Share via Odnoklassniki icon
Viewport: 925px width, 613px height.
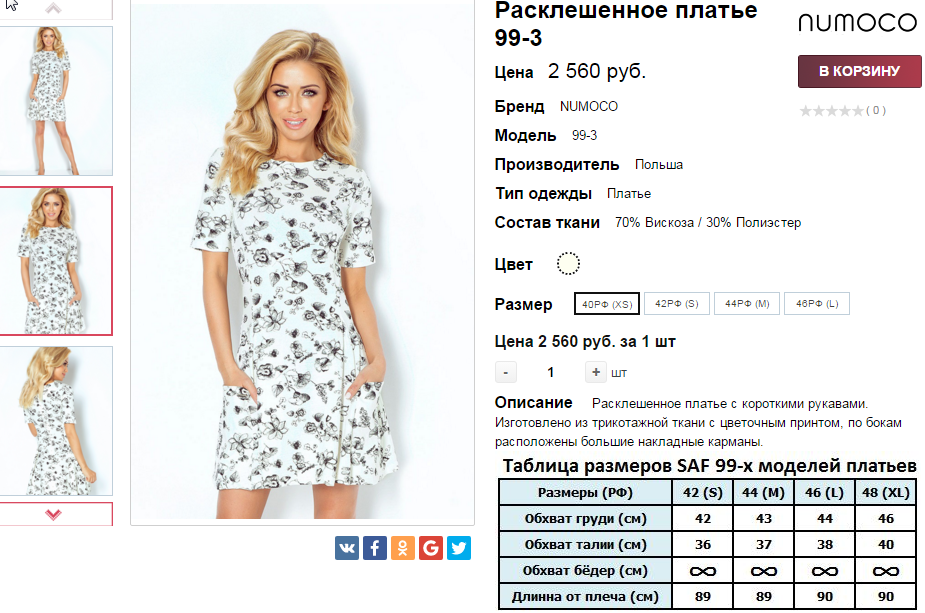403,548
